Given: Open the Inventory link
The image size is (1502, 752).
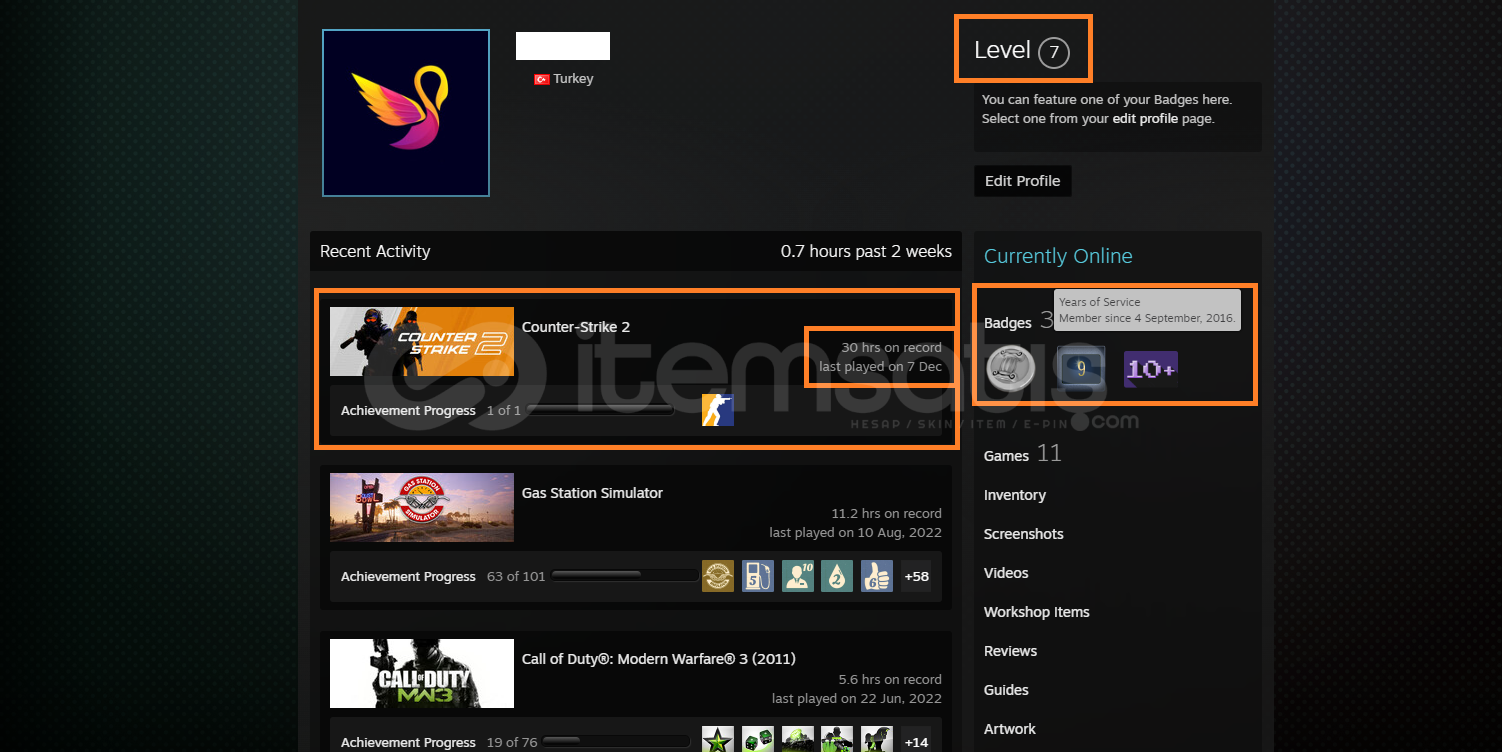Looking at the screenshot, I should (x=1015, y=495).
